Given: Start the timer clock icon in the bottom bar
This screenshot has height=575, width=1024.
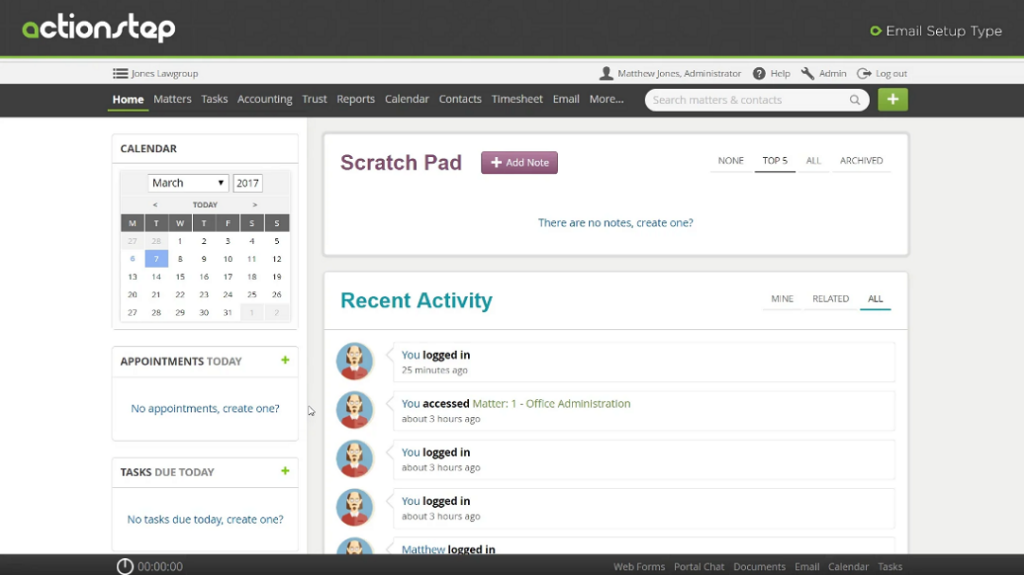Looking at the screenshot, I should coord(125,567).
